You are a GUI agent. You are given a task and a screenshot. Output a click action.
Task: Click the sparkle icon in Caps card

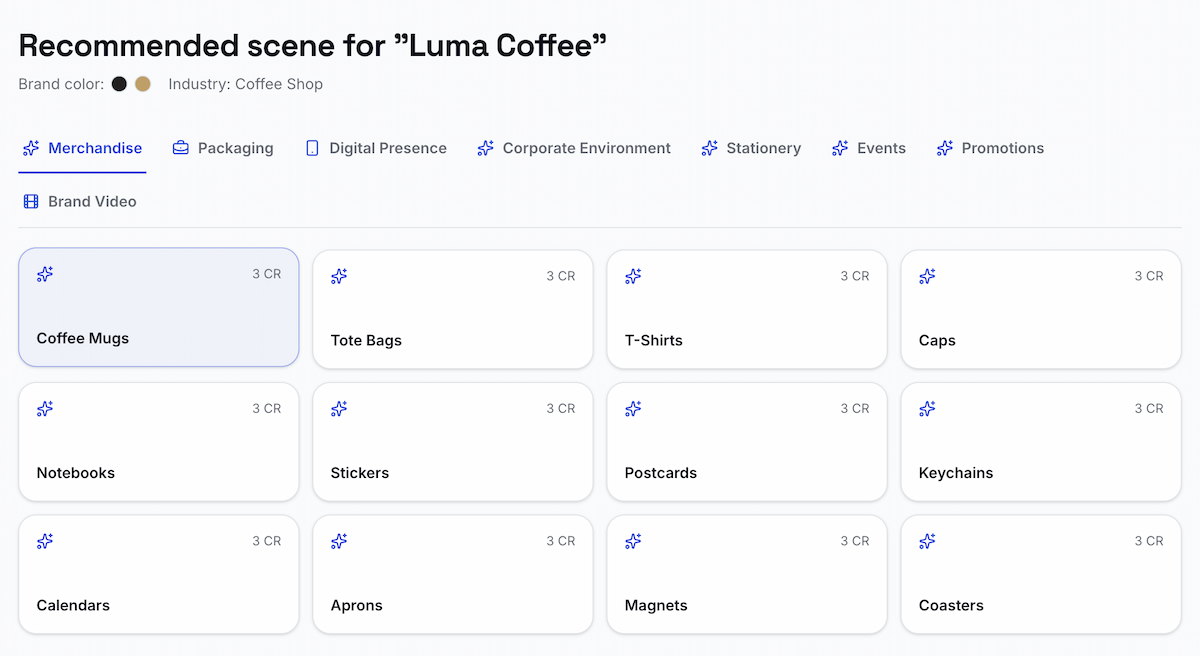927,276
